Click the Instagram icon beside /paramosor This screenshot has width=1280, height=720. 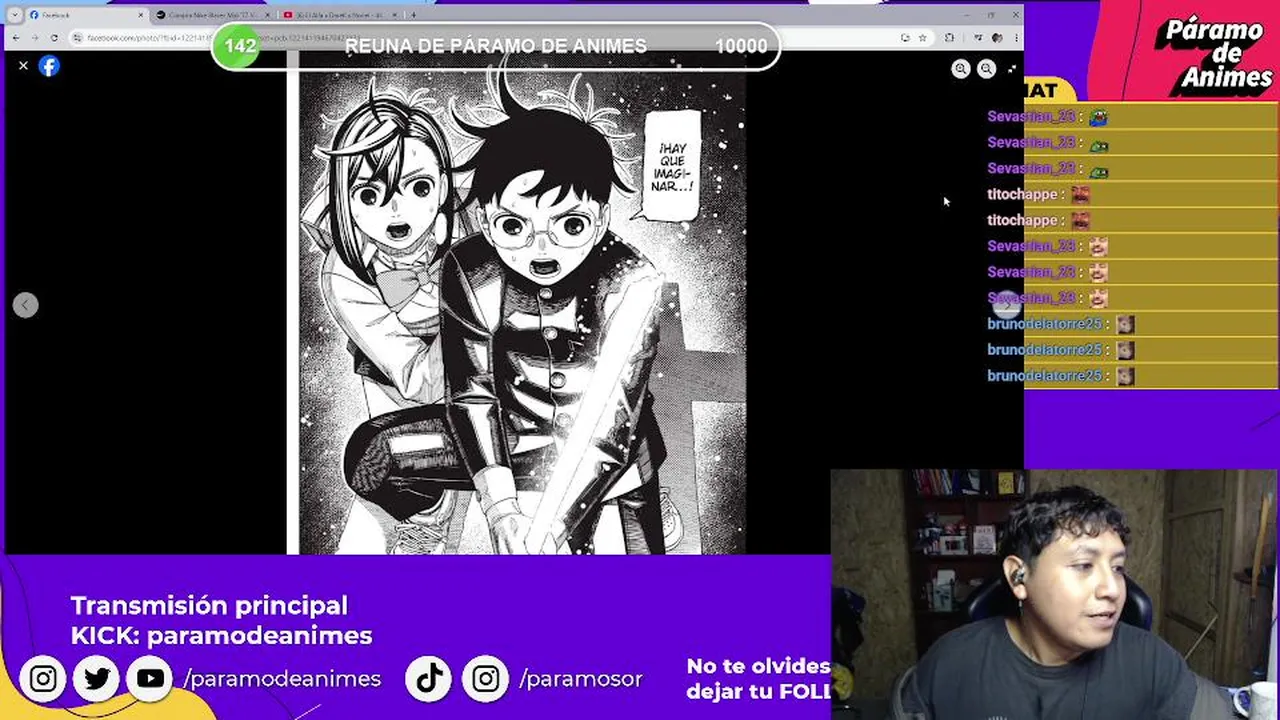coord(486,679)
